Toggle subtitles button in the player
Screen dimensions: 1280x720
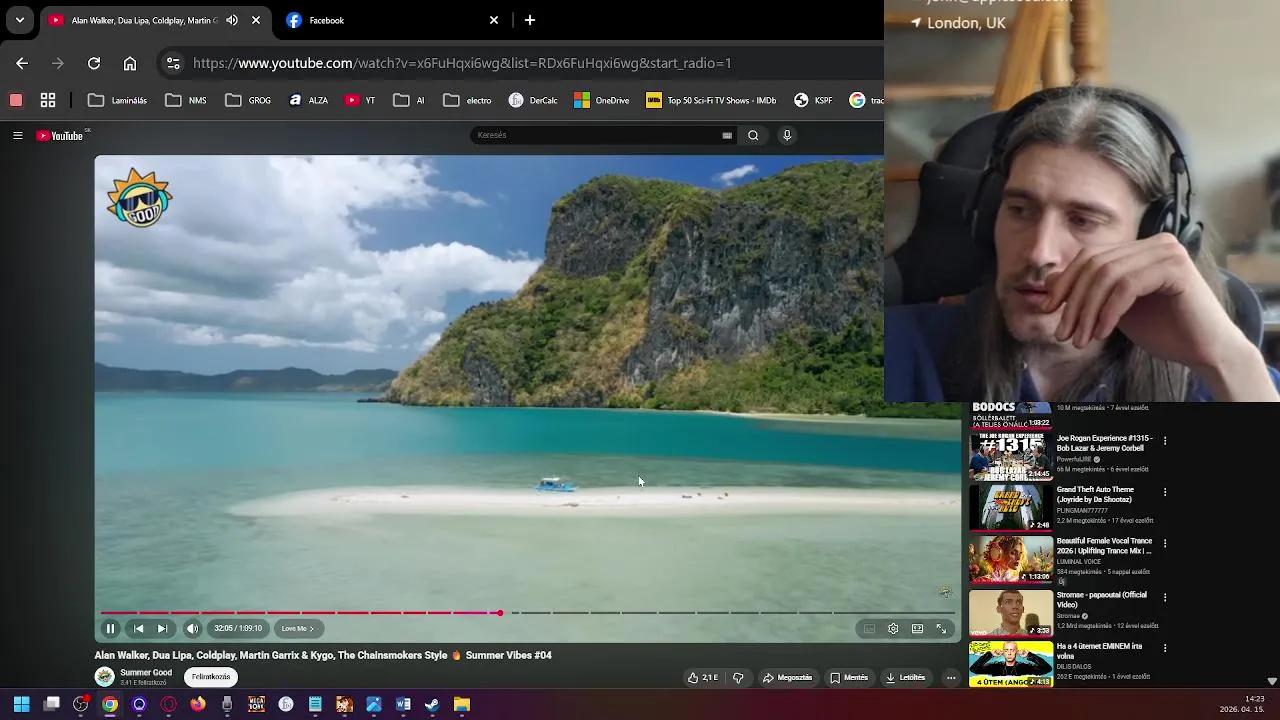click(x=869, y=629)
